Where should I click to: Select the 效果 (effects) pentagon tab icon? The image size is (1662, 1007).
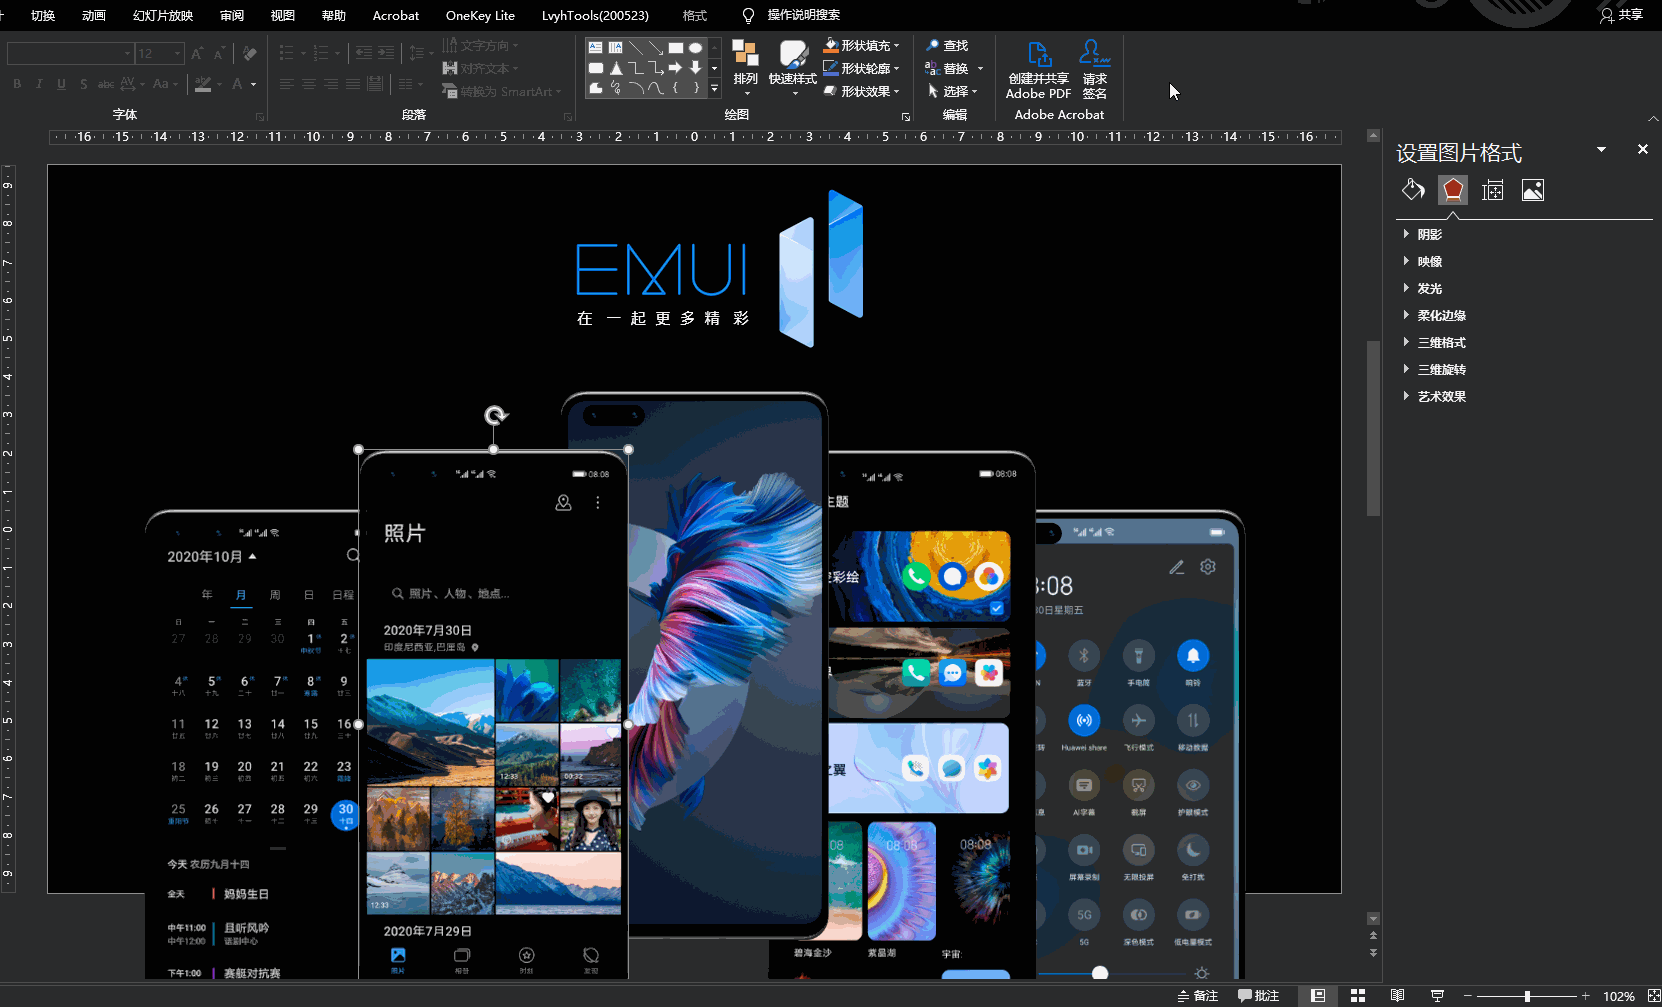pos(1453,190)
